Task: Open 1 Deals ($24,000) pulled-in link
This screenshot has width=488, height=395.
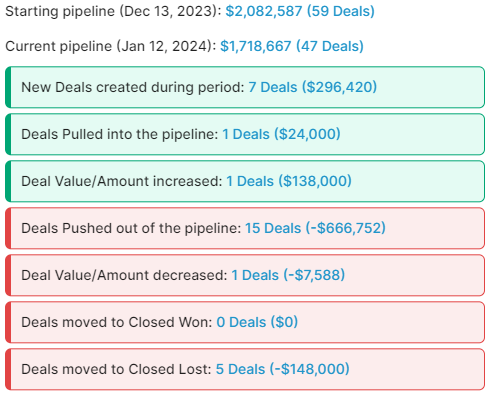Action: point(281,134)
